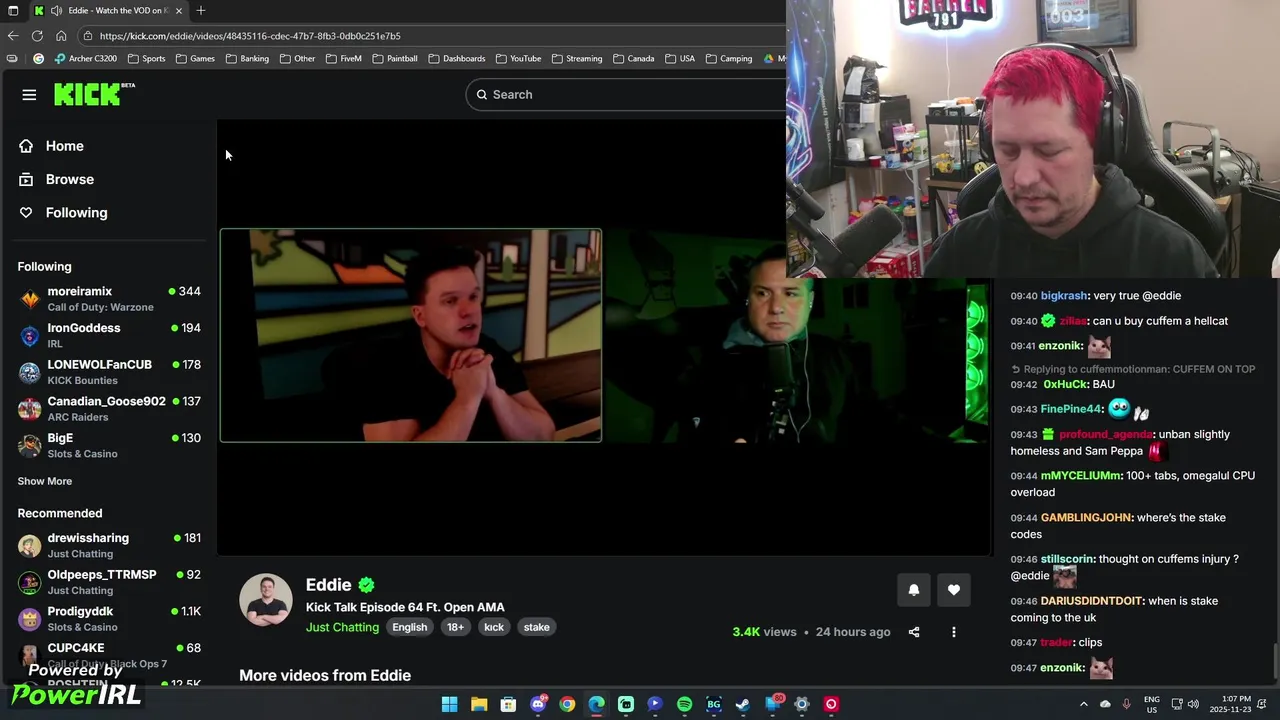Show hidden icons via the tray chevron
The height and width of the screenshot is (720, 1280).
pyautogui.click(x=1083, y=704)
